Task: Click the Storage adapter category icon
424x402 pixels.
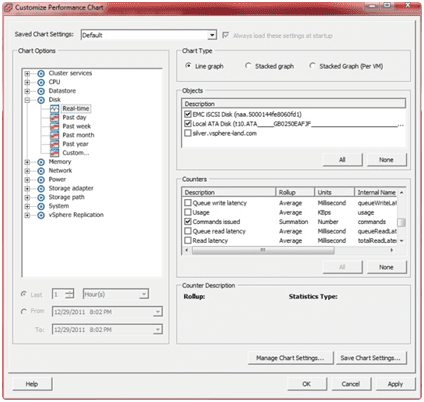Action: [41, 189]
